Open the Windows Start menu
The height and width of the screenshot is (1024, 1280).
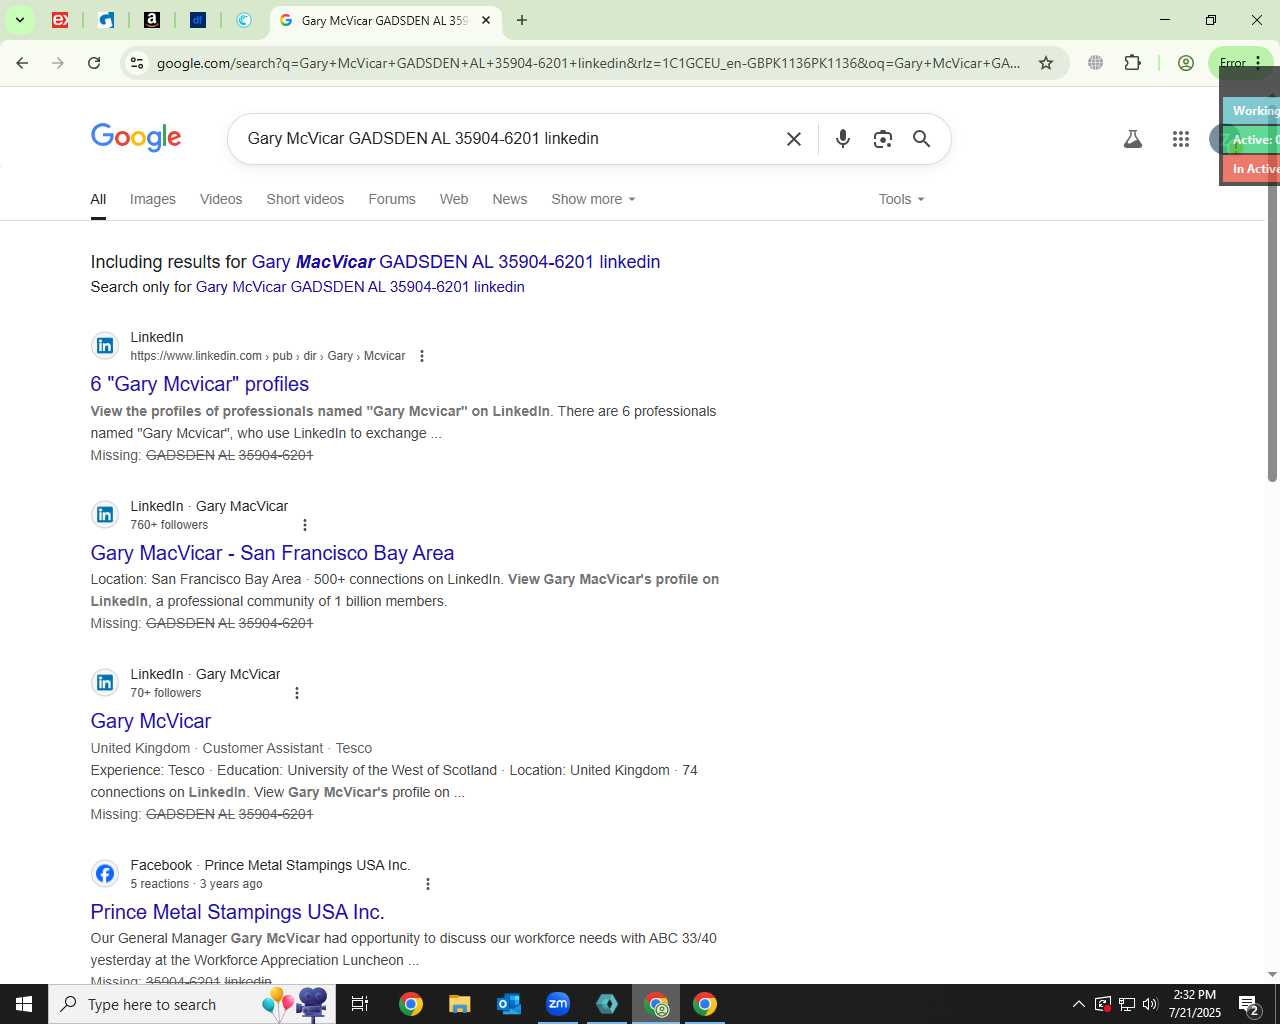[x=24, y=1004]
